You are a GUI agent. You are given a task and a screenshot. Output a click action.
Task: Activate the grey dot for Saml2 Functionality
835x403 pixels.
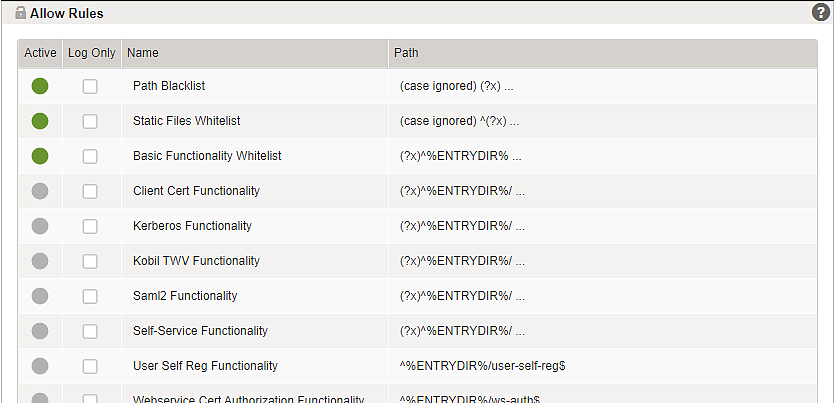[x=40, y=296]
